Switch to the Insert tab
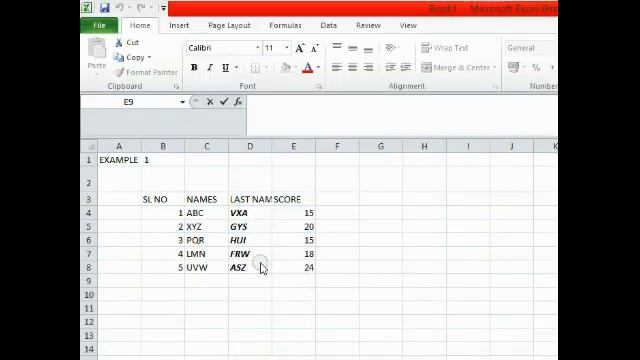The width and height of the screenshot is (640, 360). 179,25
